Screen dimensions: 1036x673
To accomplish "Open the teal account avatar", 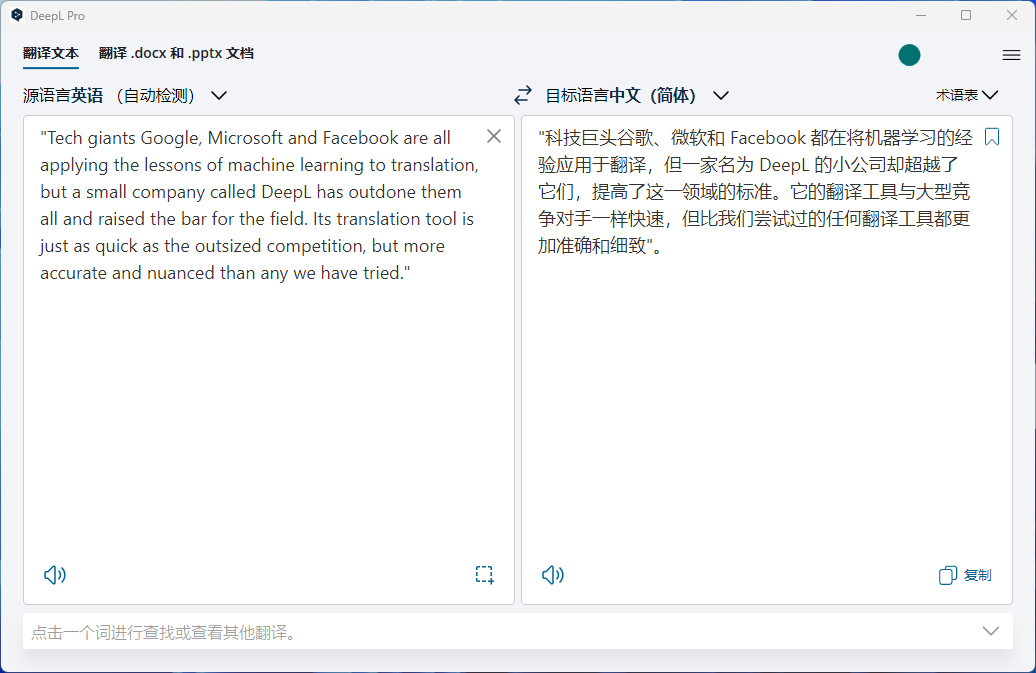I will tap(909, 55).
